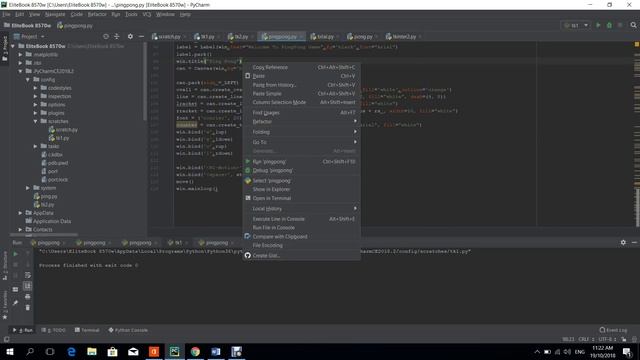The image size is (640, 360).
Task: Collapse the EliteBook 8570w root node
Action: point(13,46)
